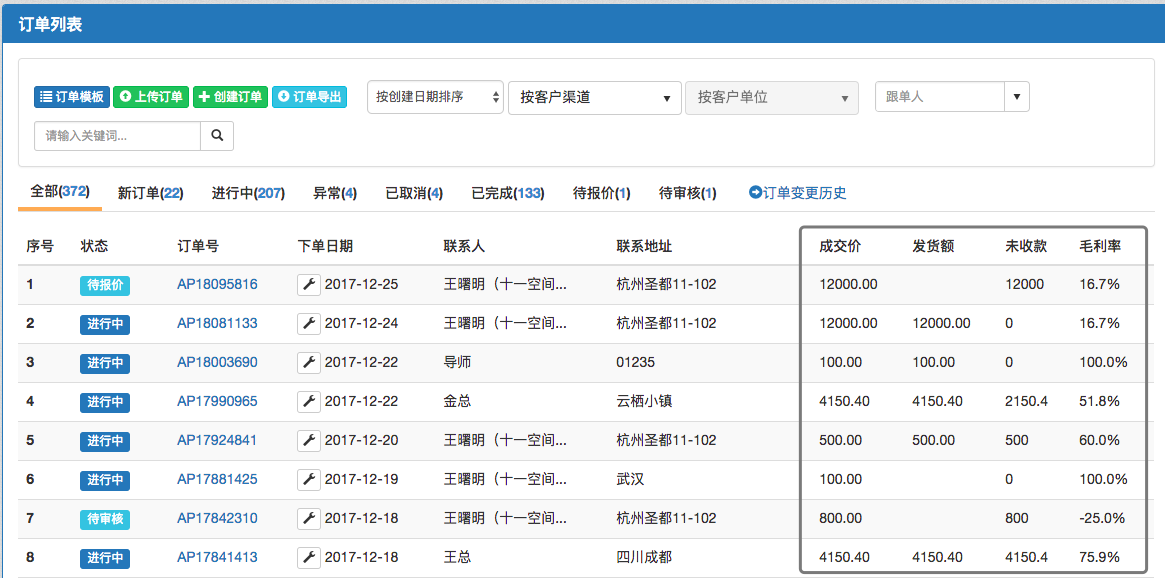Focus the keyword search input box
This screenshot has width=1165, height=578.
[117, 136]
